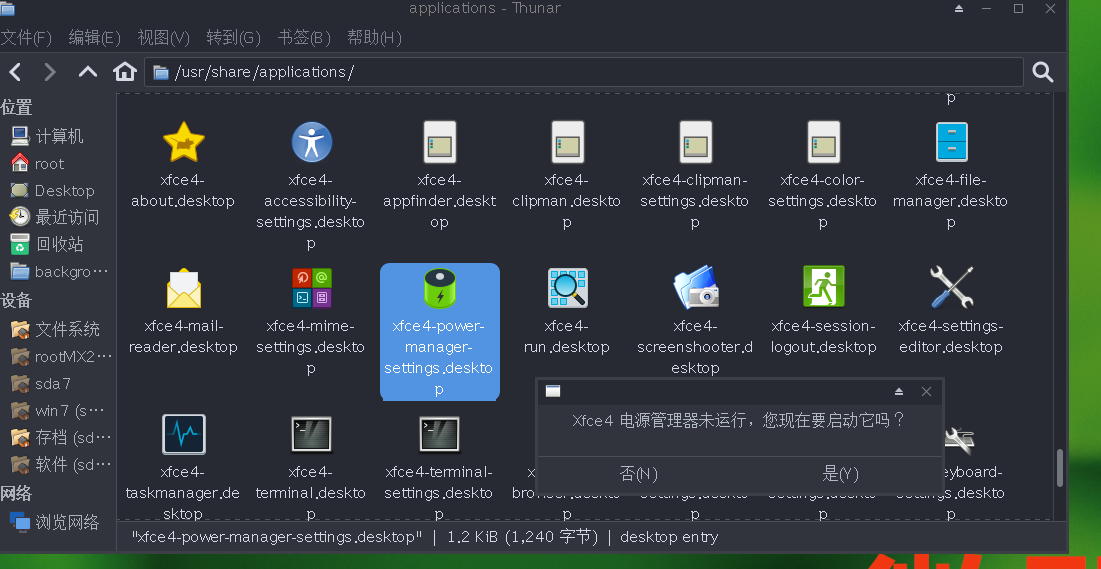Image resolution: width=1101 pixels, height=569 pixels.
Task: Select the xfce4-appfinder.desktop icon
Action: [x=440, y=142]
